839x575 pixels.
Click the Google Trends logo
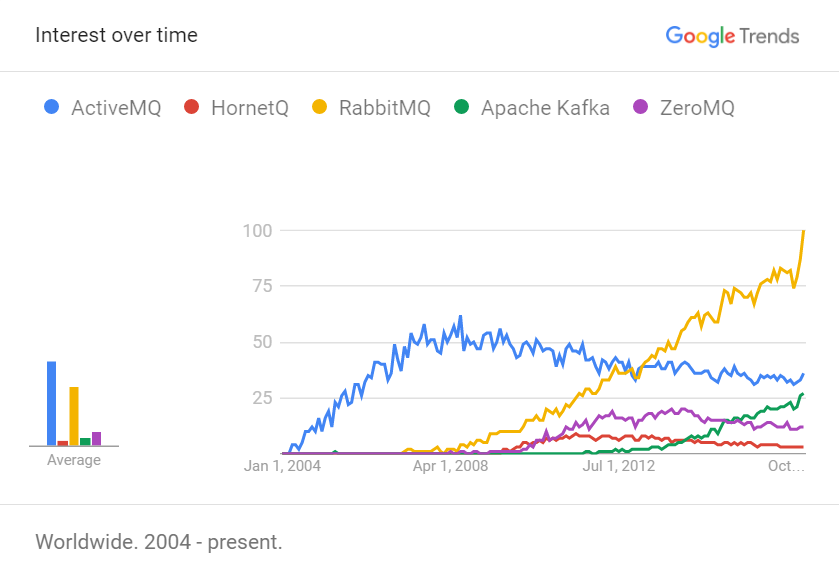(732, 36)
